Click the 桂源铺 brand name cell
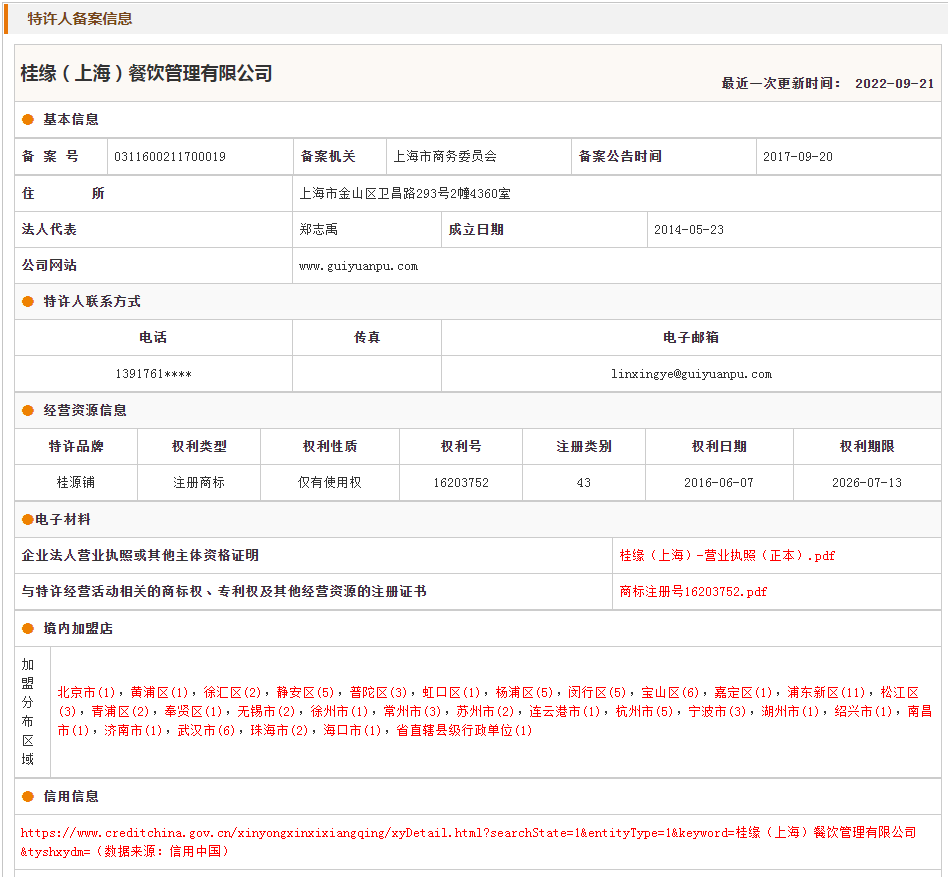The height and width of the screenshot is (877, 948). [x=76, y=483]
